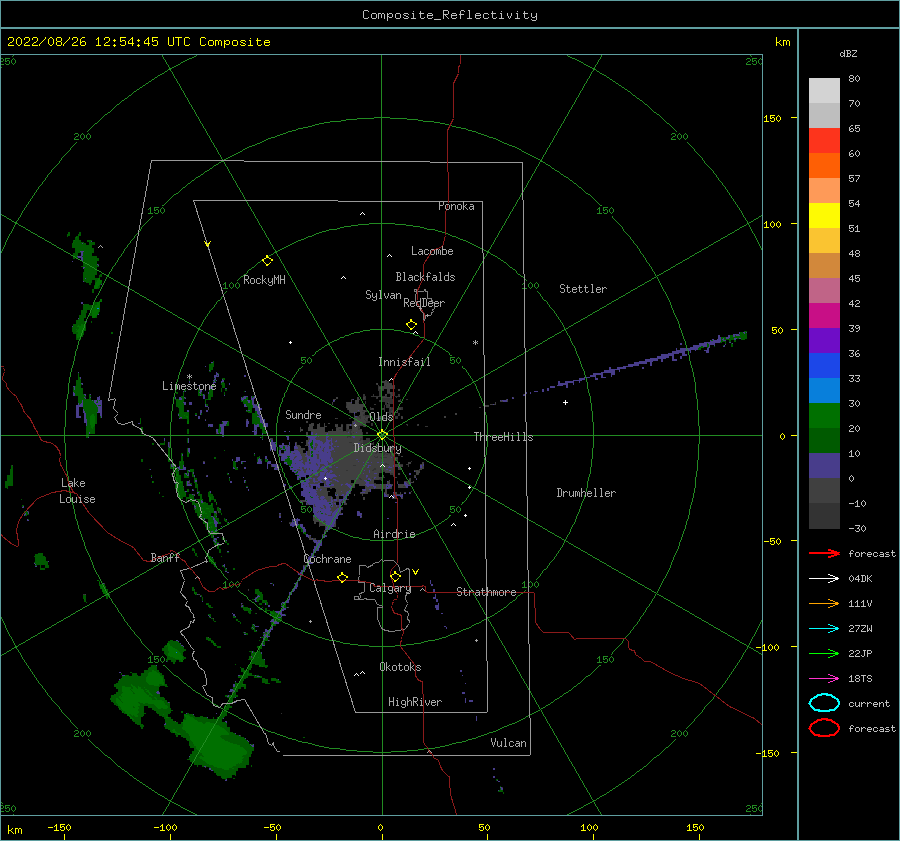
Task: Click the cyan 27ZW arrow in legend
Action: click(825, 629)
